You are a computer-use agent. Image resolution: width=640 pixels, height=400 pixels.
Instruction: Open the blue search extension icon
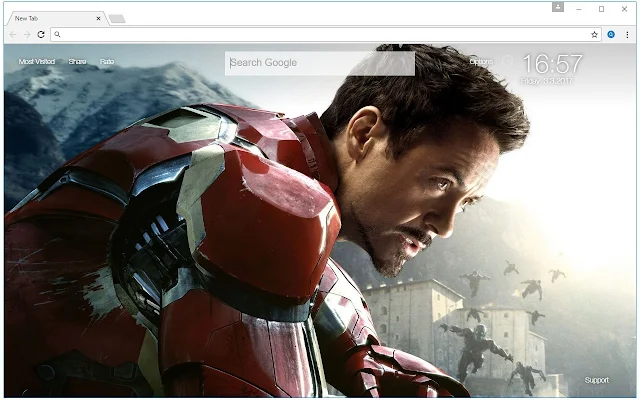coord(611,35)
